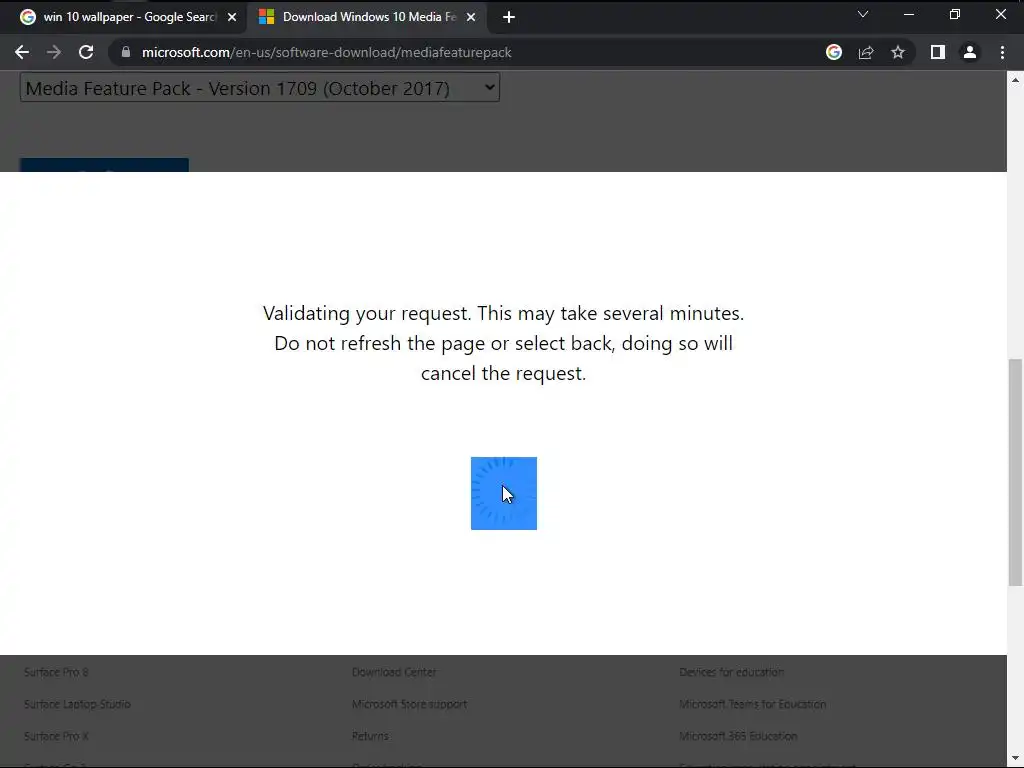
Task: Toggle the browser side panel
Action: click(938, 52)
